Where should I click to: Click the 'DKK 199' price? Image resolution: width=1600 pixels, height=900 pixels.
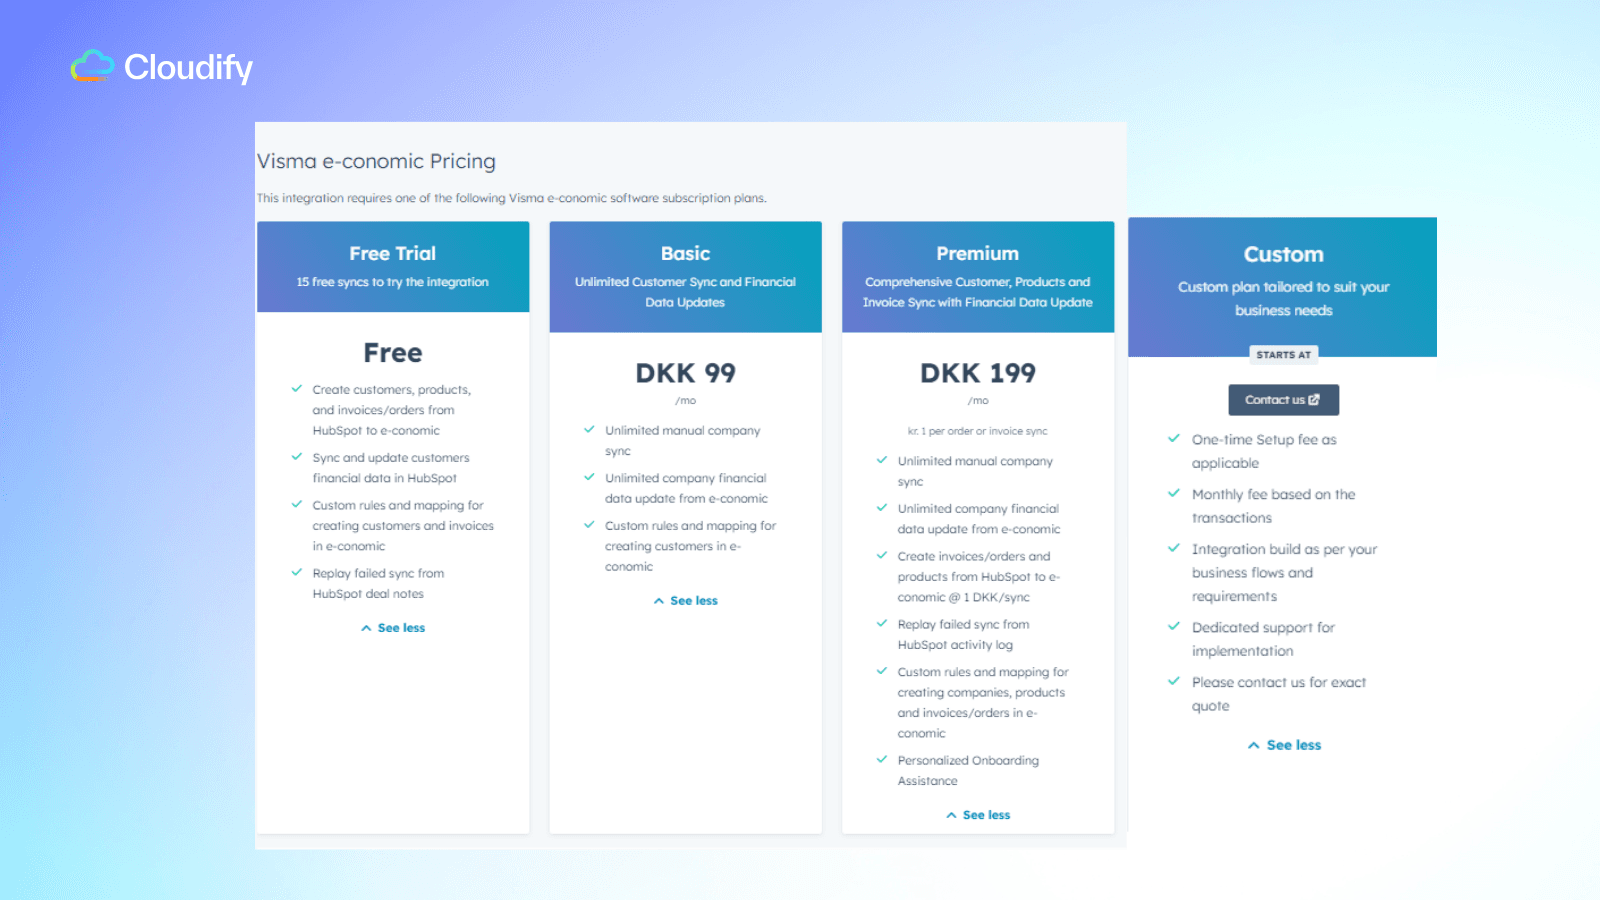(978, 373)
